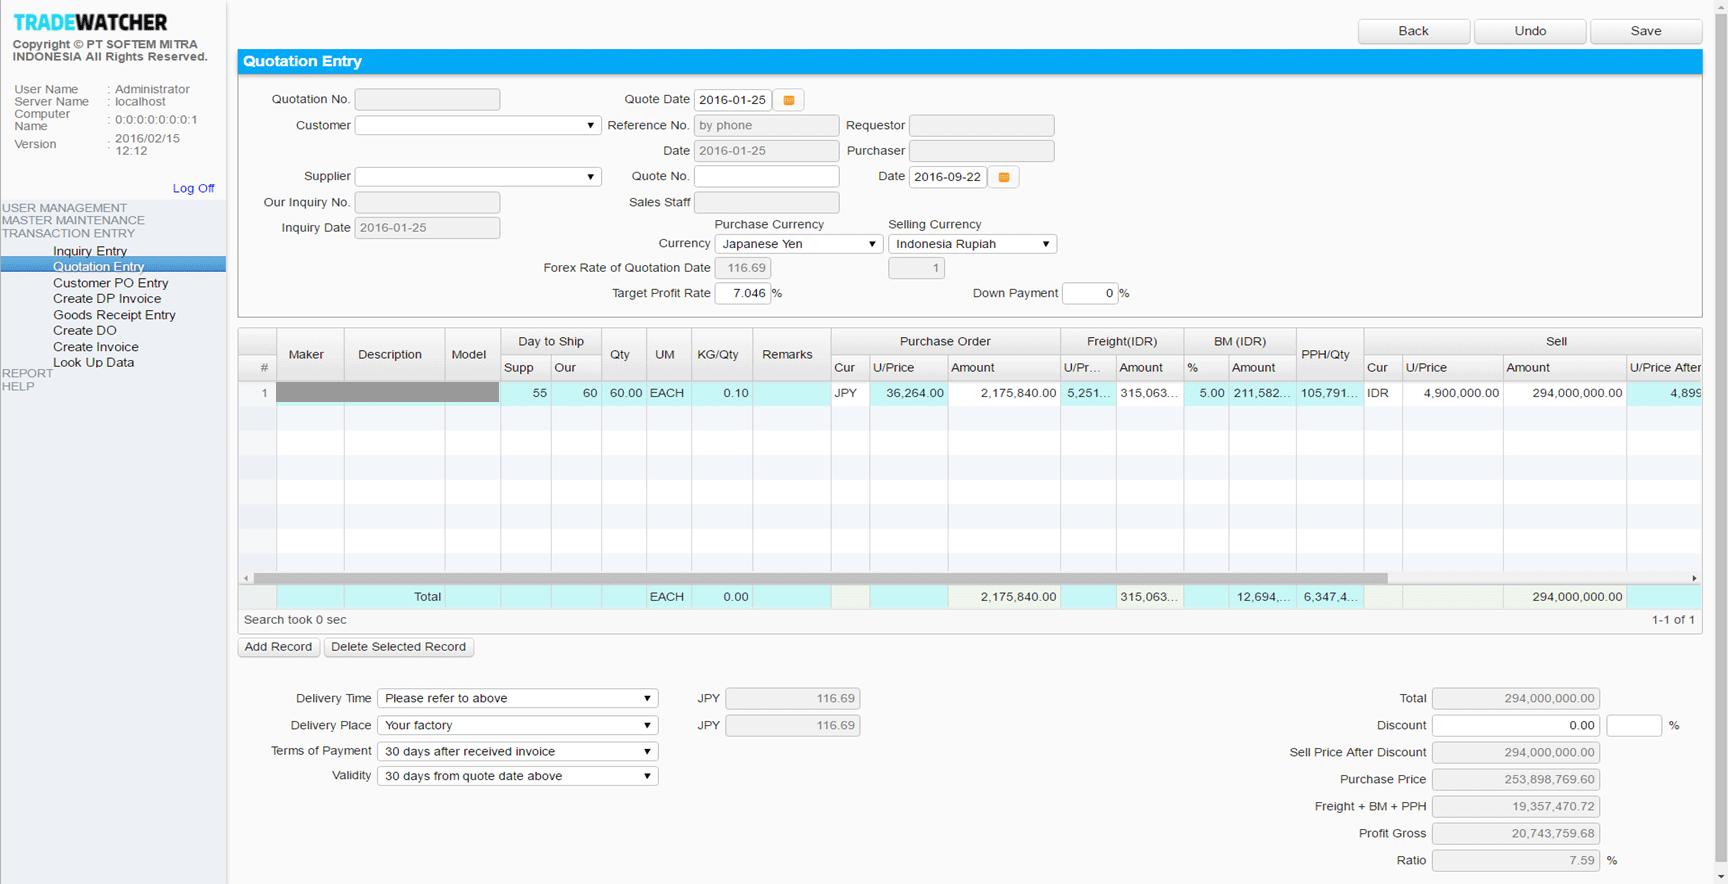Open User Management menu

click(65, 208)
